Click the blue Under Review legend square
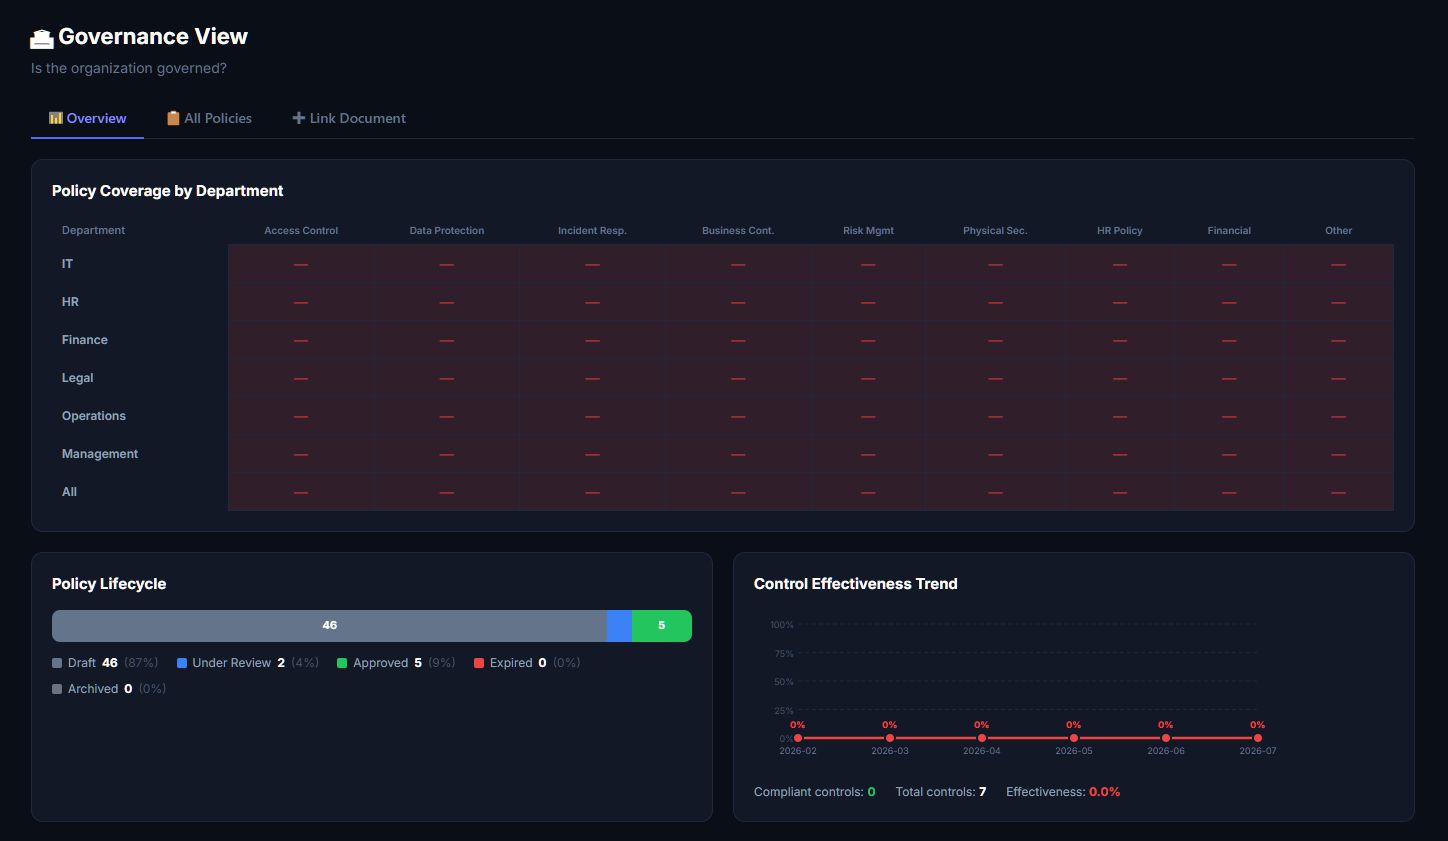This screenshot has width=1448, height=841. click(182, 663)
